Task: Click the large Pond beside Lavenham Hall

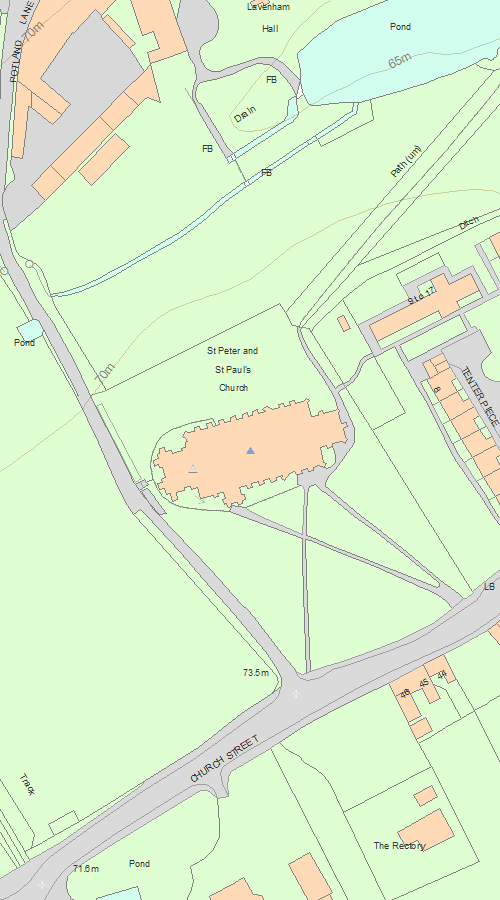Action: pos(400,26)
